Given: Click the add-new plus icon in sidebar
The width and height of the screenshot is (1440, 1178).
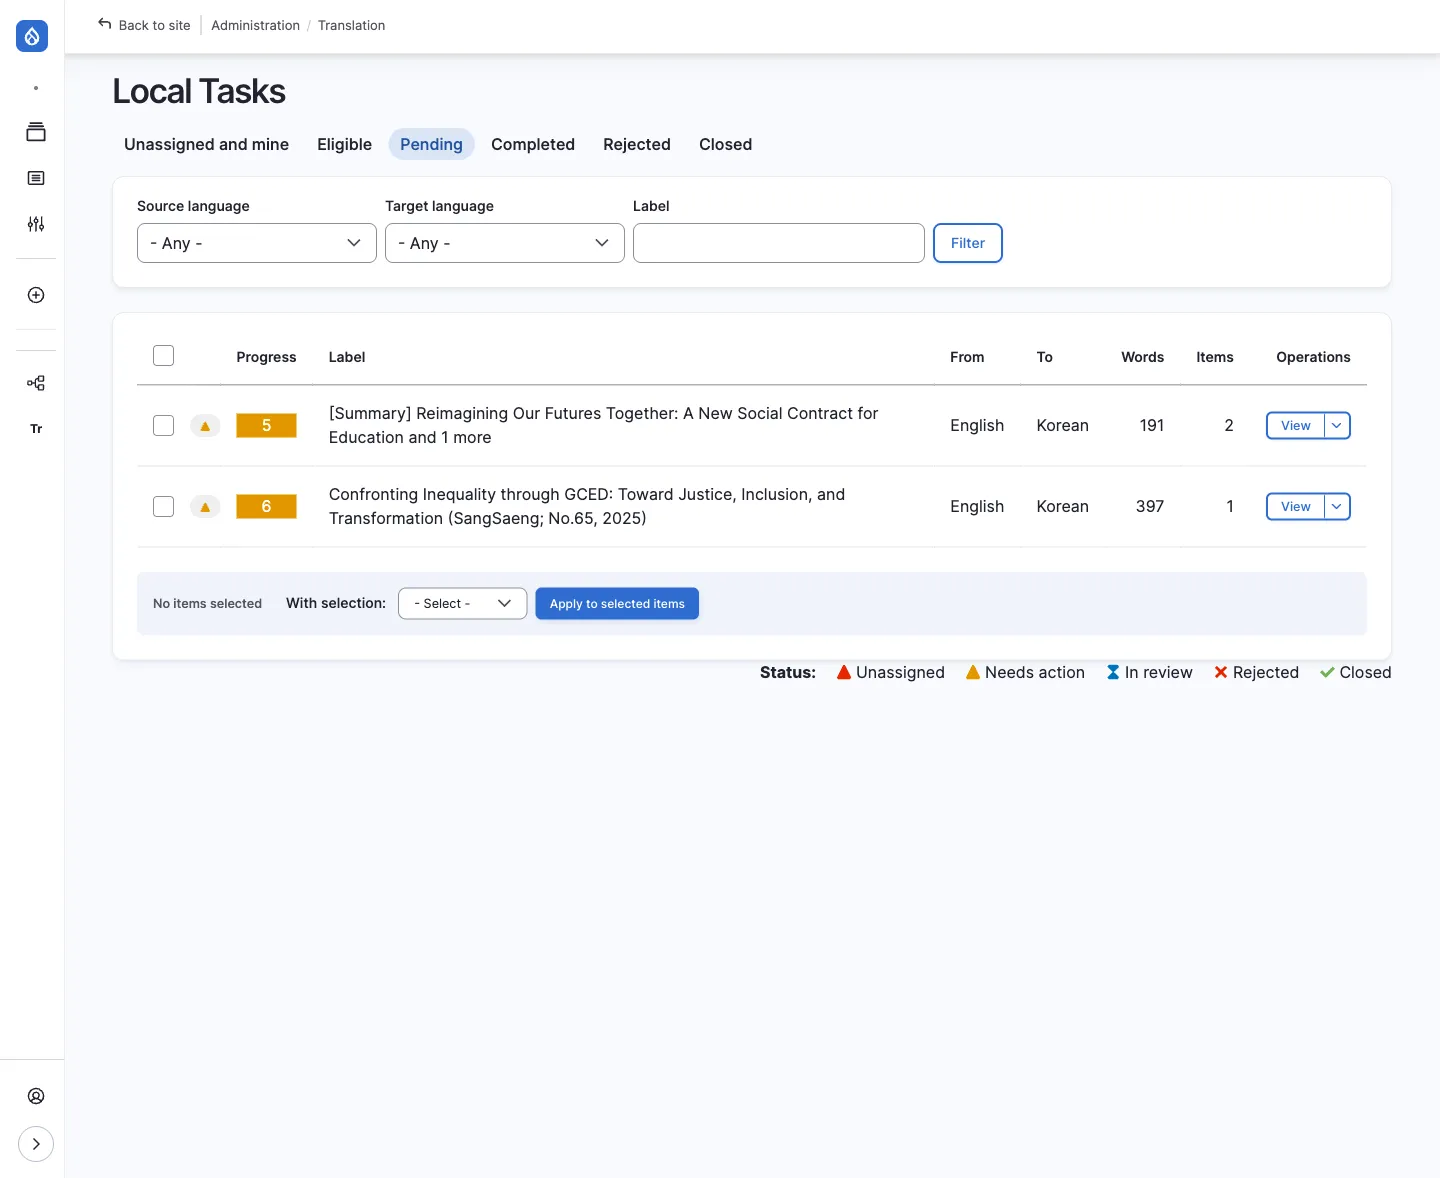Looking at the screenshot, I should click(x=36, y=295).
